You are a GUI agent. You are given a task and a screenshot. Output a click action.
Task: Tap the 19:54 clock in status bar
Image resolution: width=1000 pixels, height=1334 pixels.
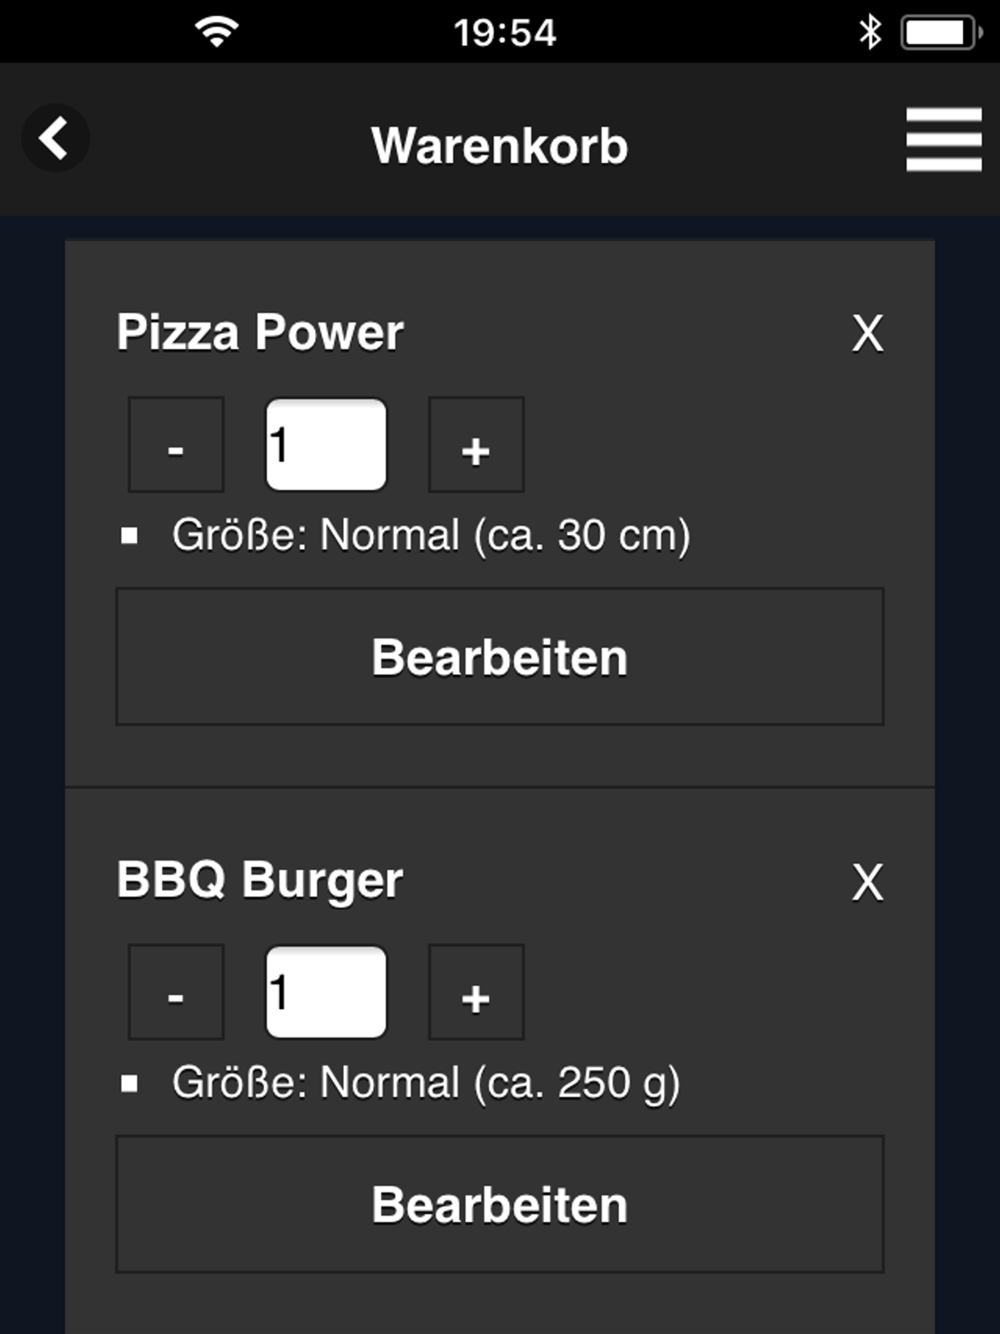click(x=504, y=33)
